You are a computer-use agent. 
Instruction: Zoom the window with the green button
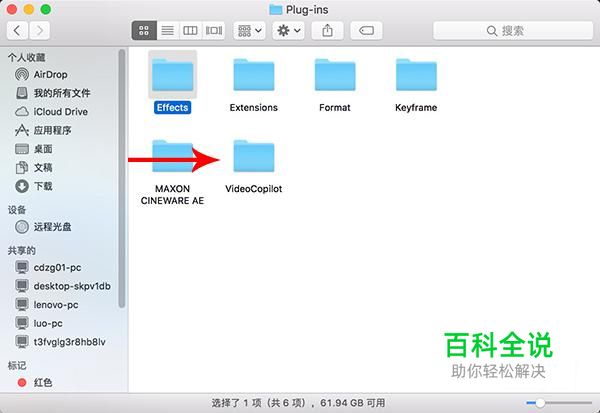[46, 9]
